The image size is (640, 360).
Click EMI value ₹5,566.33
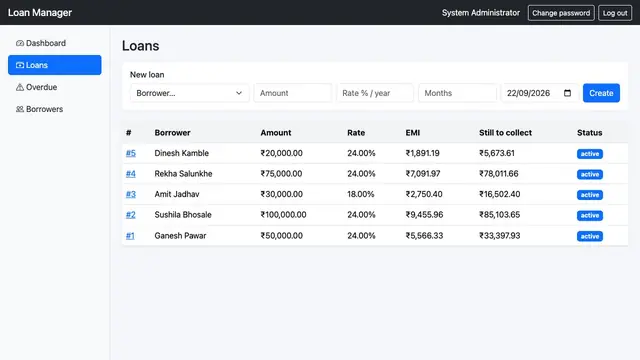pos(424,236)
